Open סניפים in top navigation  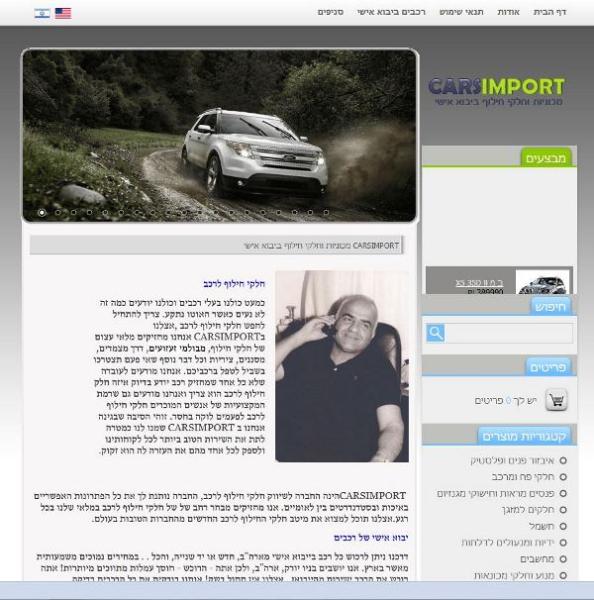(330, 12)
